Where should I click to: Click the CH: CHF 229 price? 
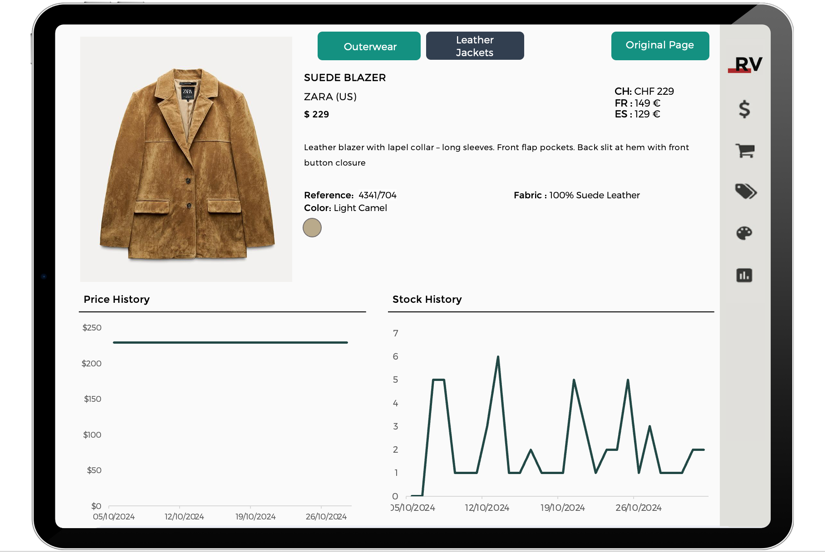(644, 91)
